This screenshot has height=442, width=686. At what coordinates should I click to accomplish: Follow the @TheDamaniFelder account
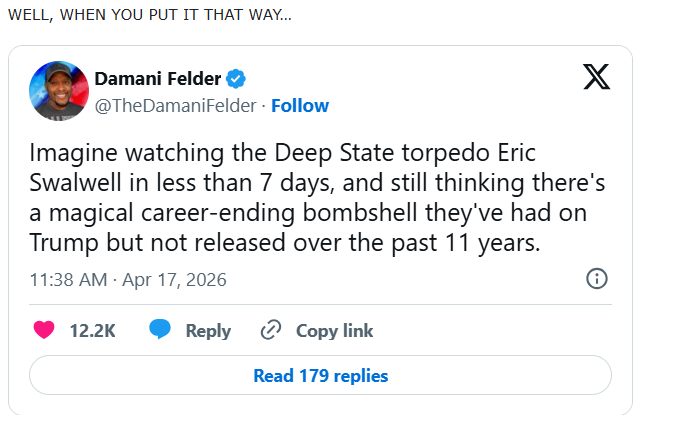(x=300, y=105)
